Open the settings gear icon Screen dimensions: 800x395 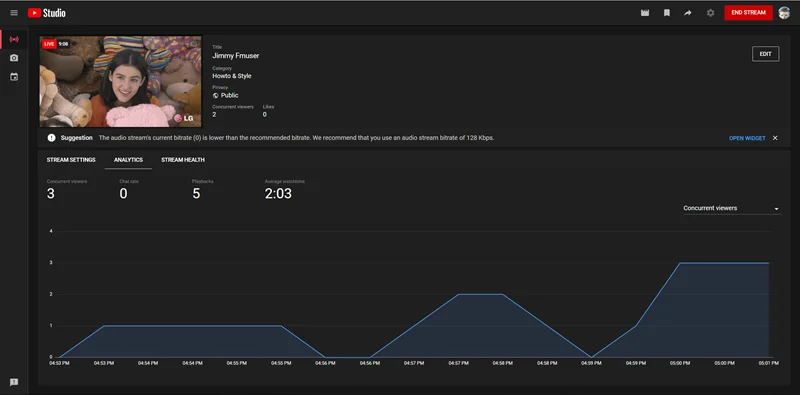710,13
